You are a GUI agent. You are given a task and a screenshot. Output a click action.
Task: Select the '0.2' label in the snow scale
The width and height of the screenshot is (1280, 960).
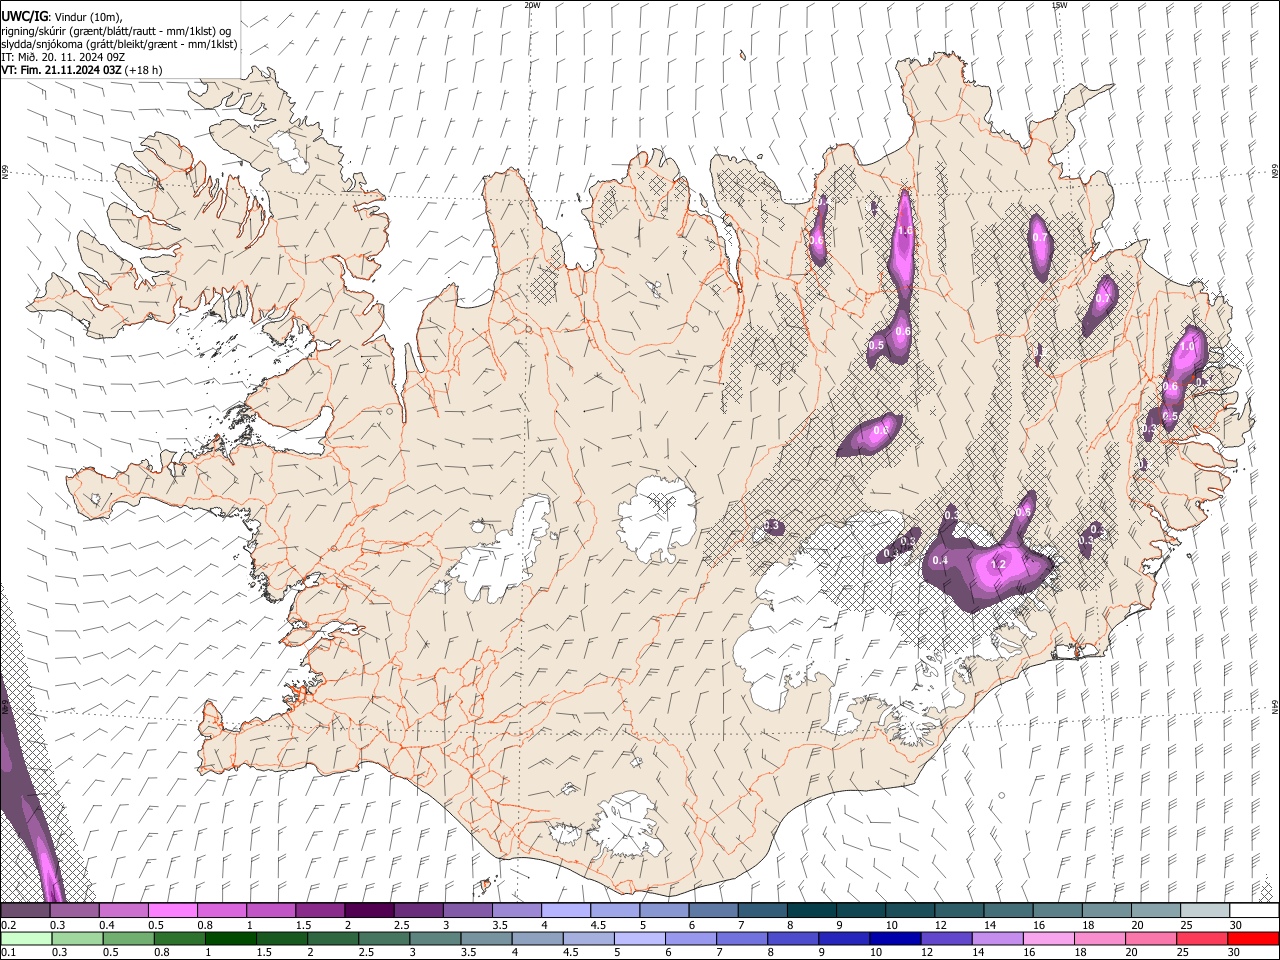[x=9, y=925]
